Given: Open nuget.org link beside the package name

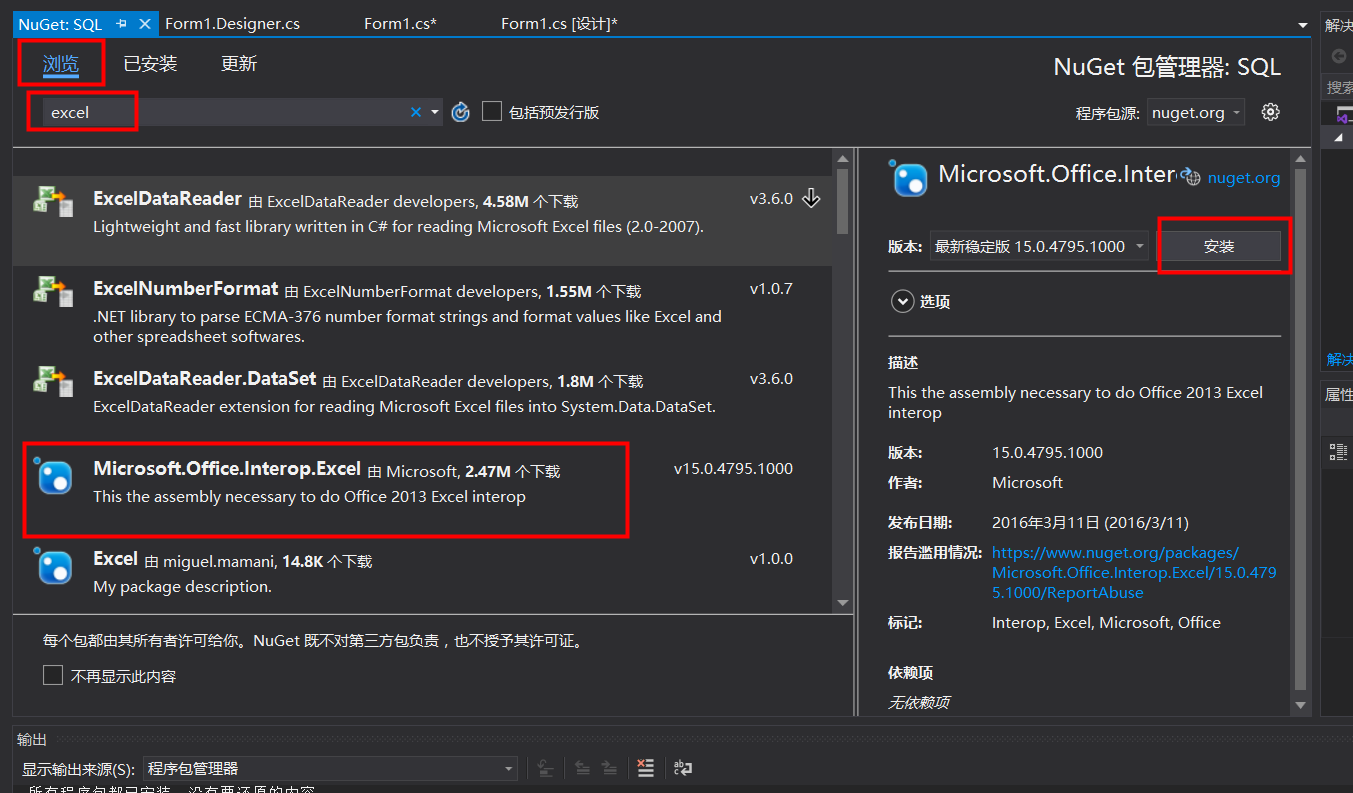Looking at the screenshot, I should pos(1243,177).
